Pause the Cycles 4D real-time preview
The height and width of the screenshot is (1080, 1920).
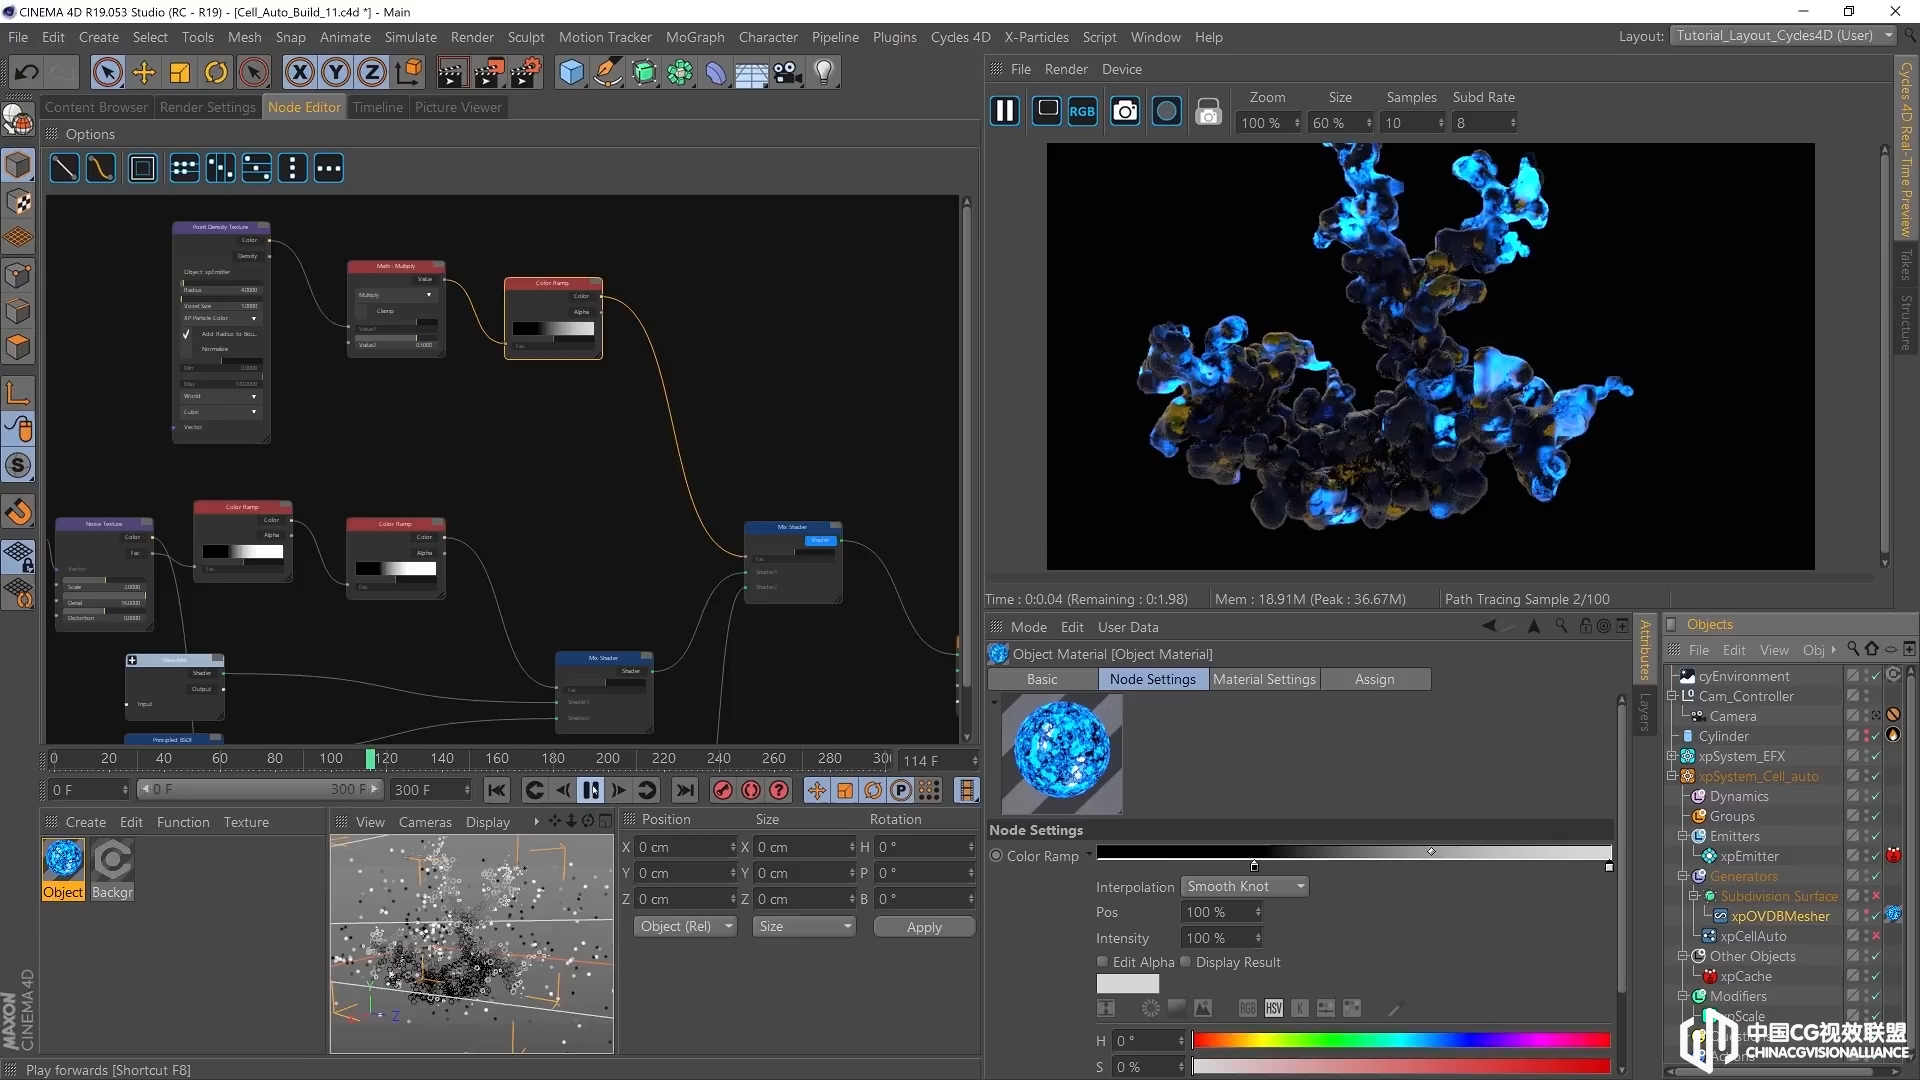click(1004, 111)
